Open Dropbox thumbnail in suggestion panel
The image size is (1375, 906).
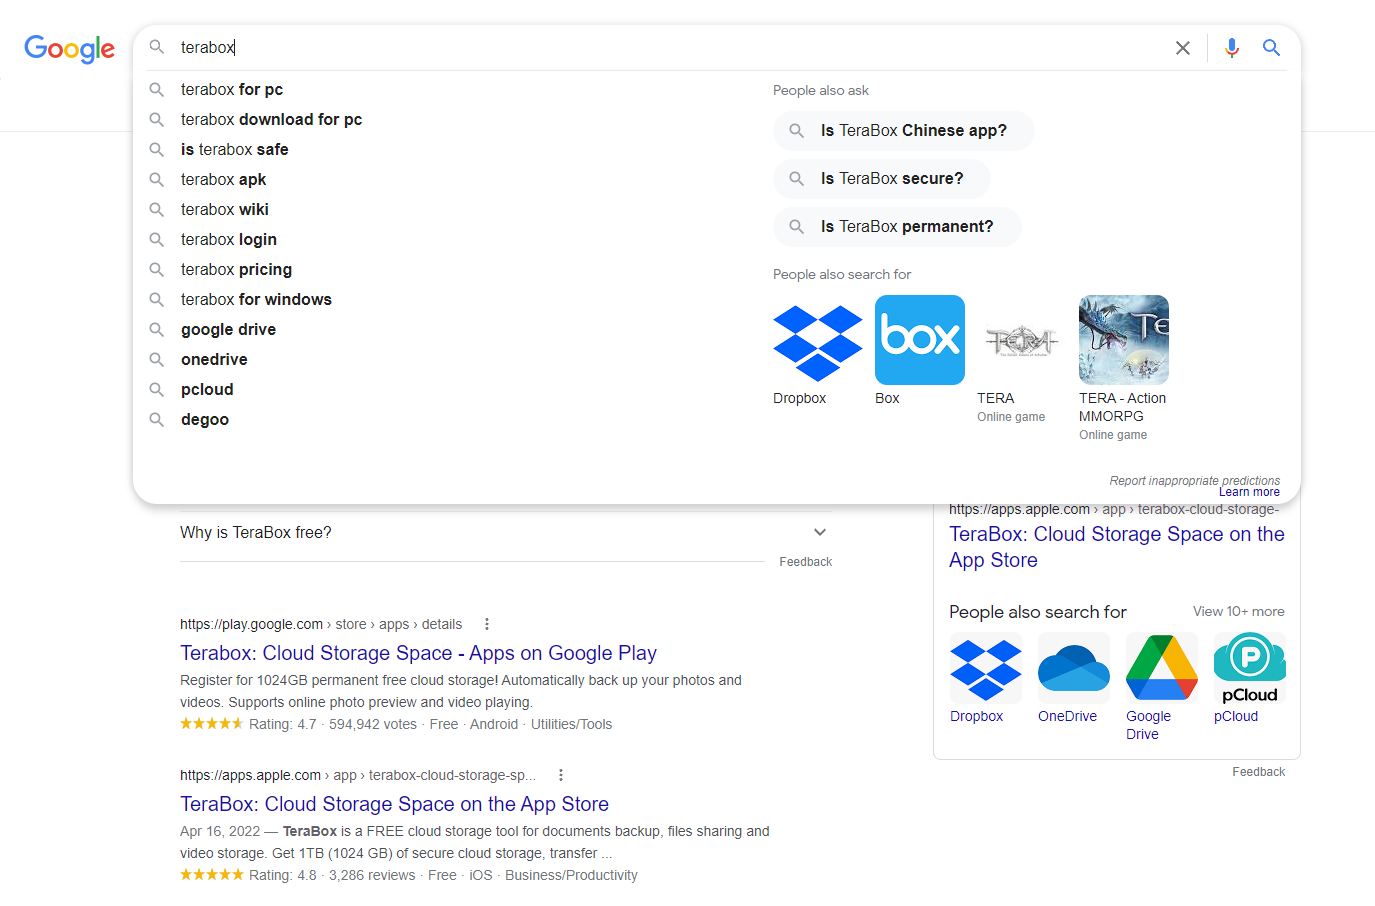pos(817,341)
